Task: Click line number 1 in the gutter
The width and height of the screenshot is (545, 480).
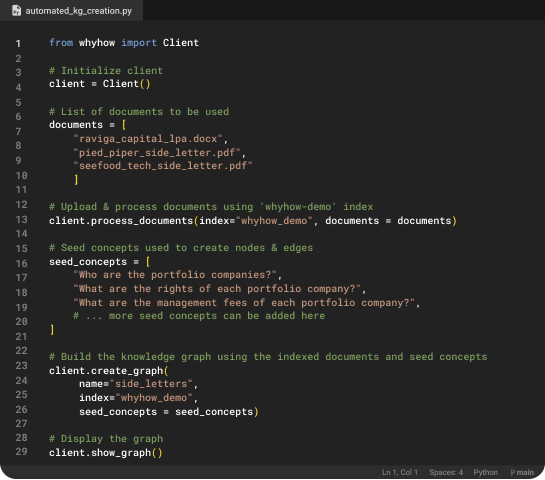Action: [x=18, y=44]
